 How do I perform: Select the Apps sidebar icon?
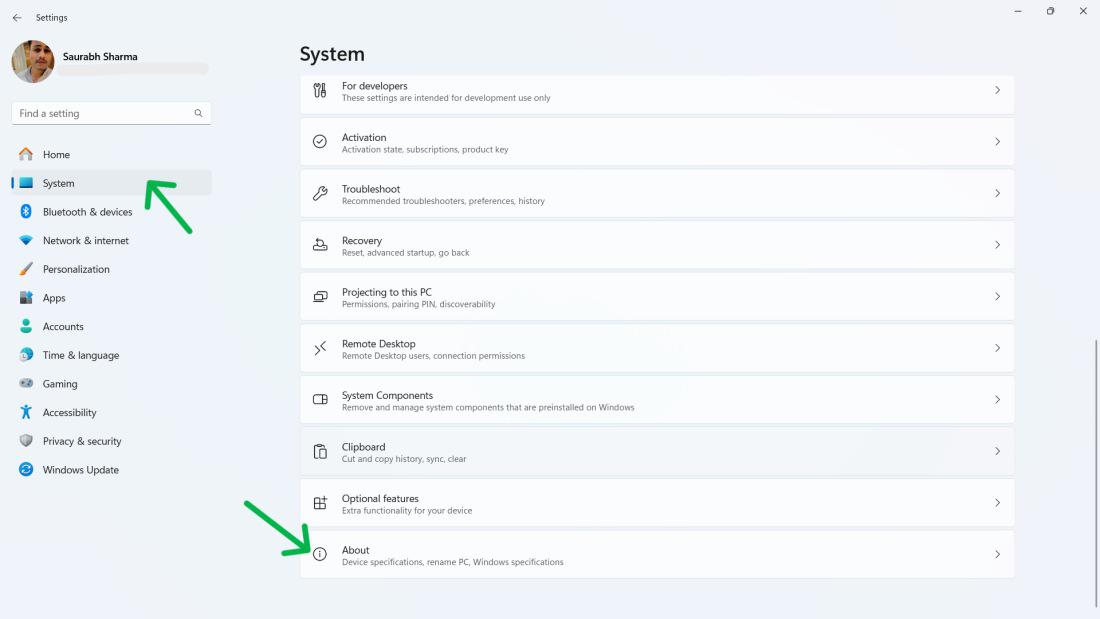24,297
